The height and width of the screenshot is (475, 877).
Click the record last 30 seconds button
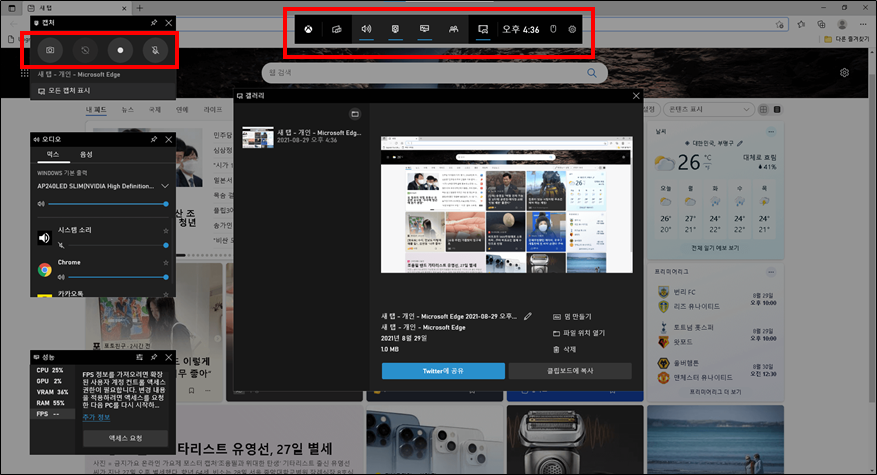click(85, 50)
